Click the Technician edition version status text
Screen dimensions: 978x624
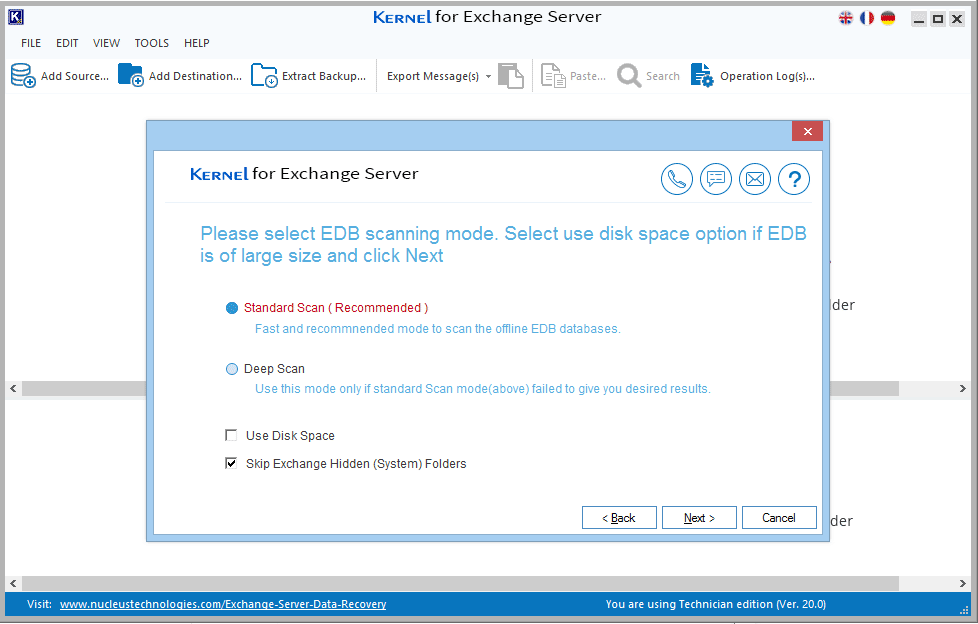(x=715, y=604)
